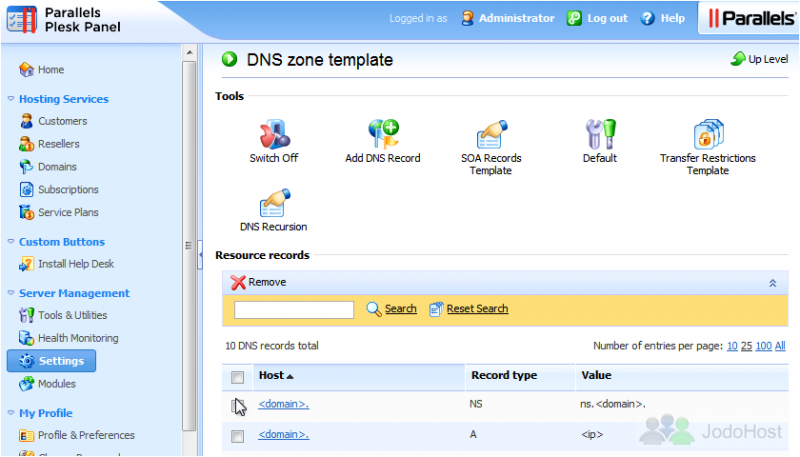Collapse the Server Management section
Viewport: 800px width, 457px height.
[x=11, y=293]
